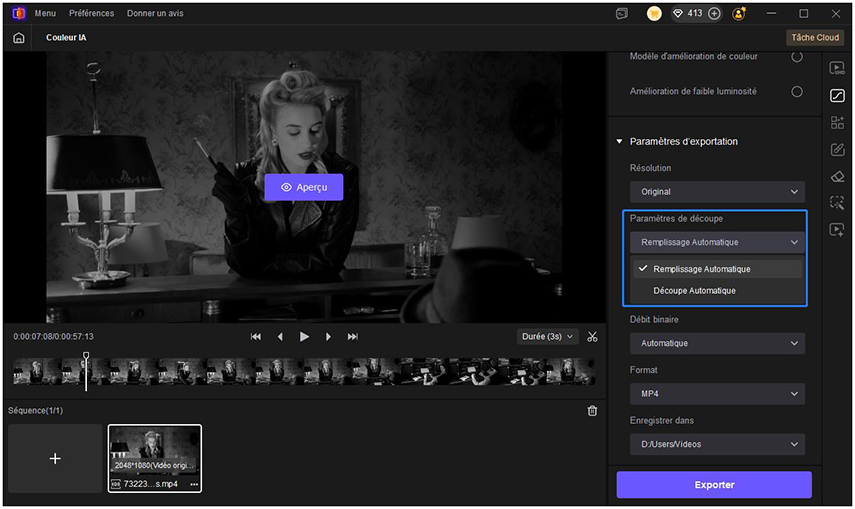Add new clip with plus tile
This screenshot has height=509, width=855.
(x=55, y=458)
